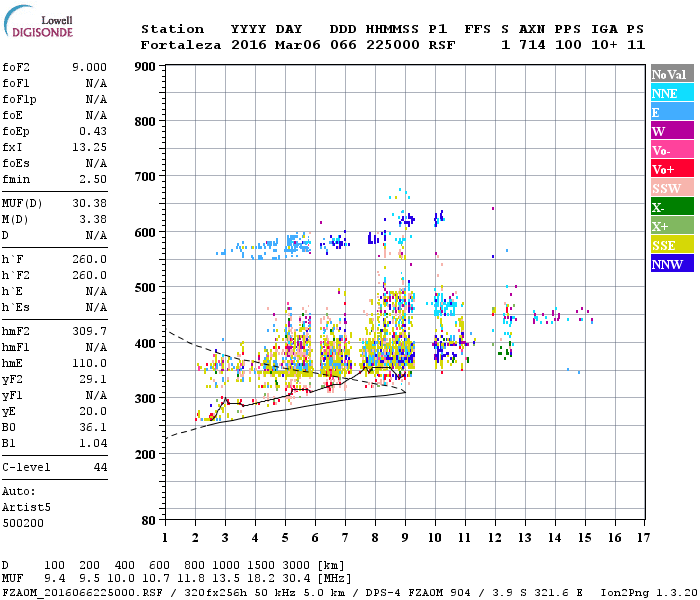Click the foF2 value 9.000
This screenshot has width=700, height=600.
pos(89,67)
